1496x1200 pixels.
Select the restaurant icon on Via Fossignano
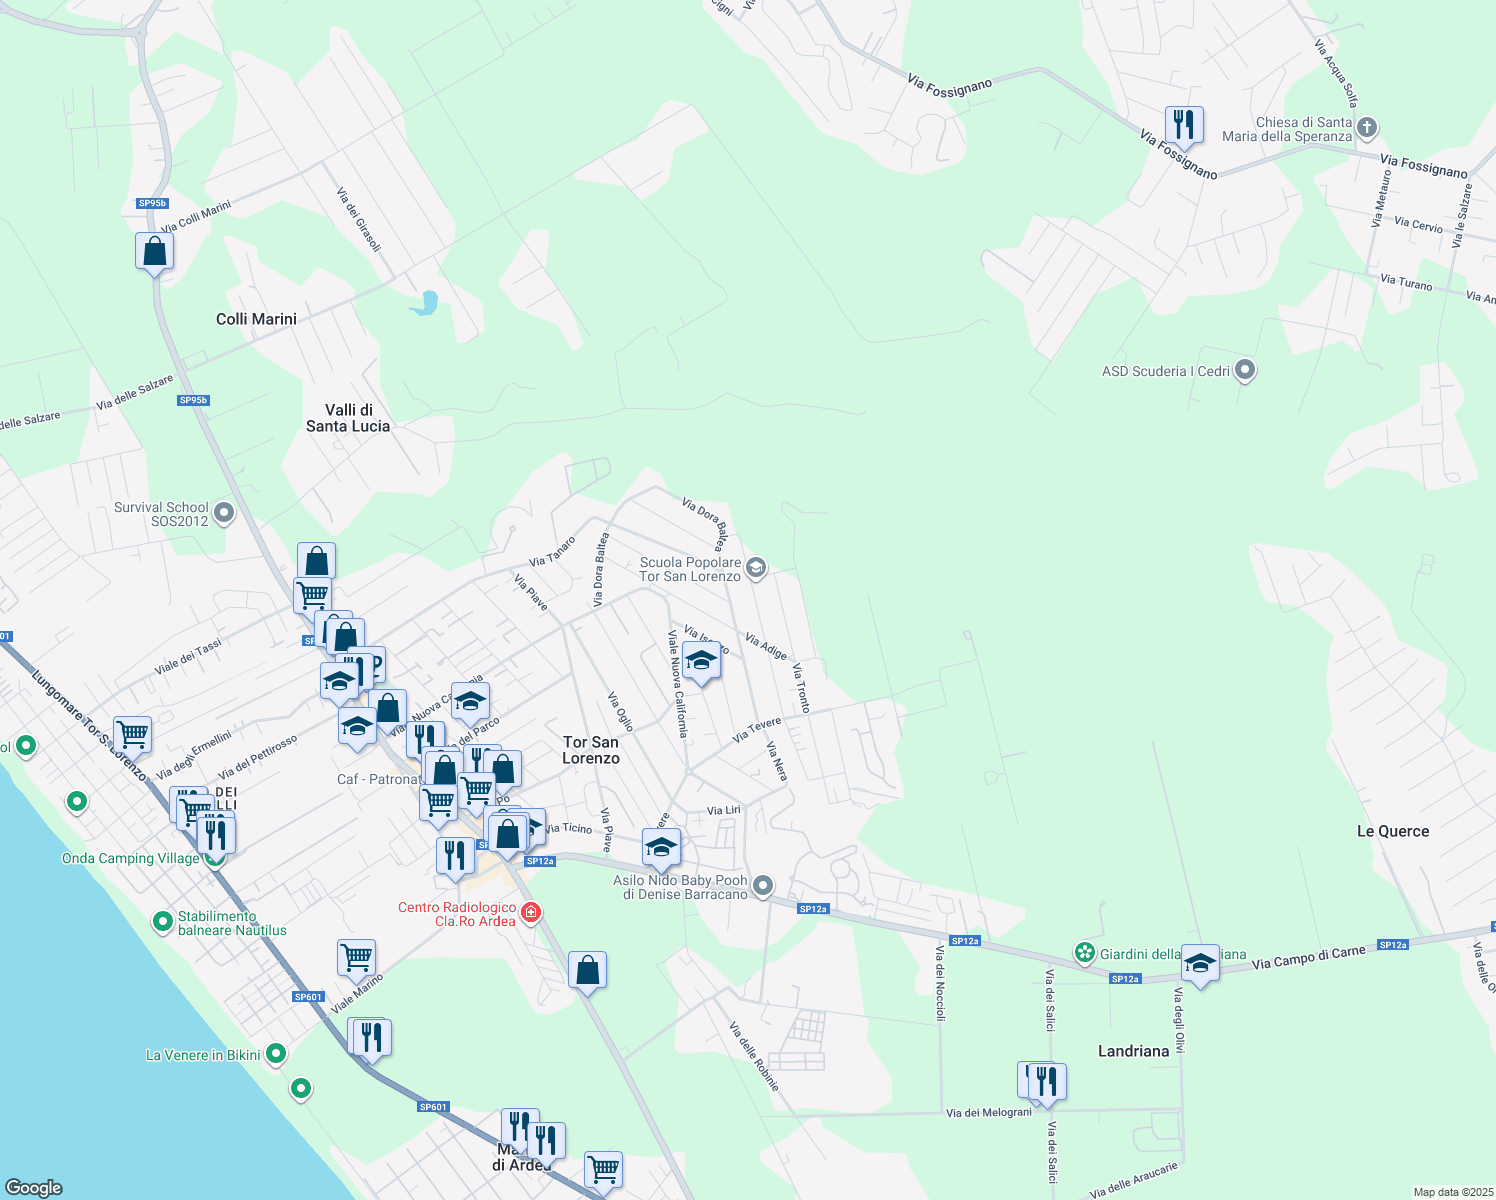tap(1184, 124)
